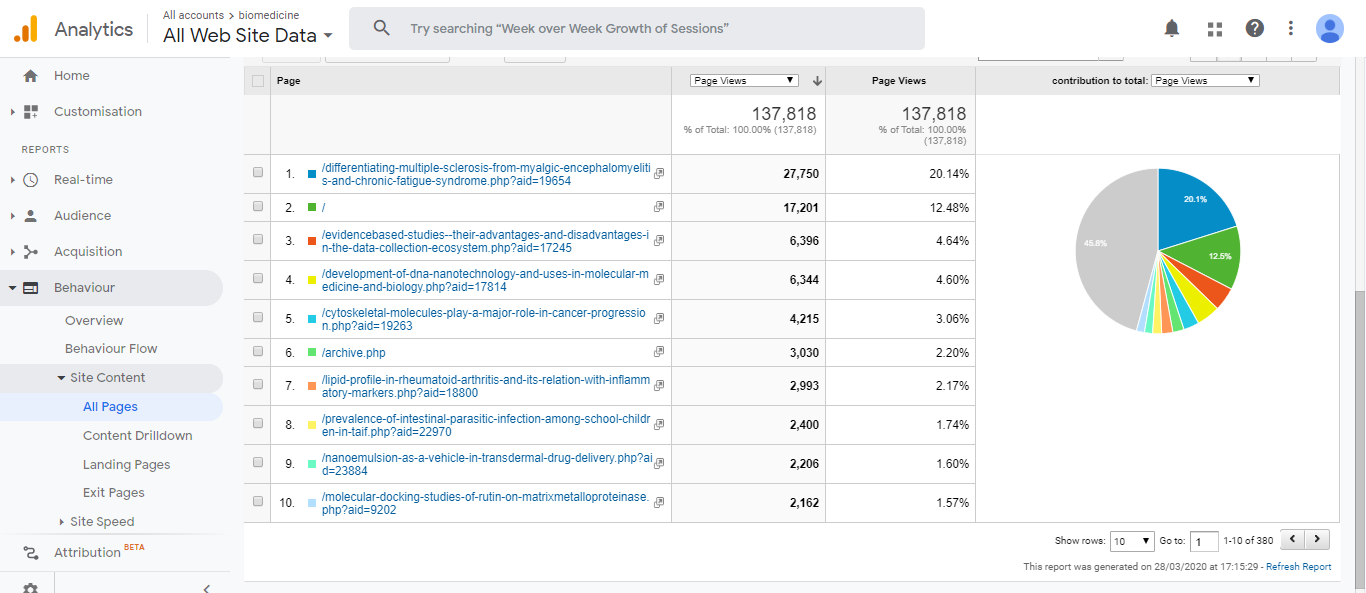Open the three-dot more options menu
The width and height of the screenshot is (1366, 593).
(1291, 28)
